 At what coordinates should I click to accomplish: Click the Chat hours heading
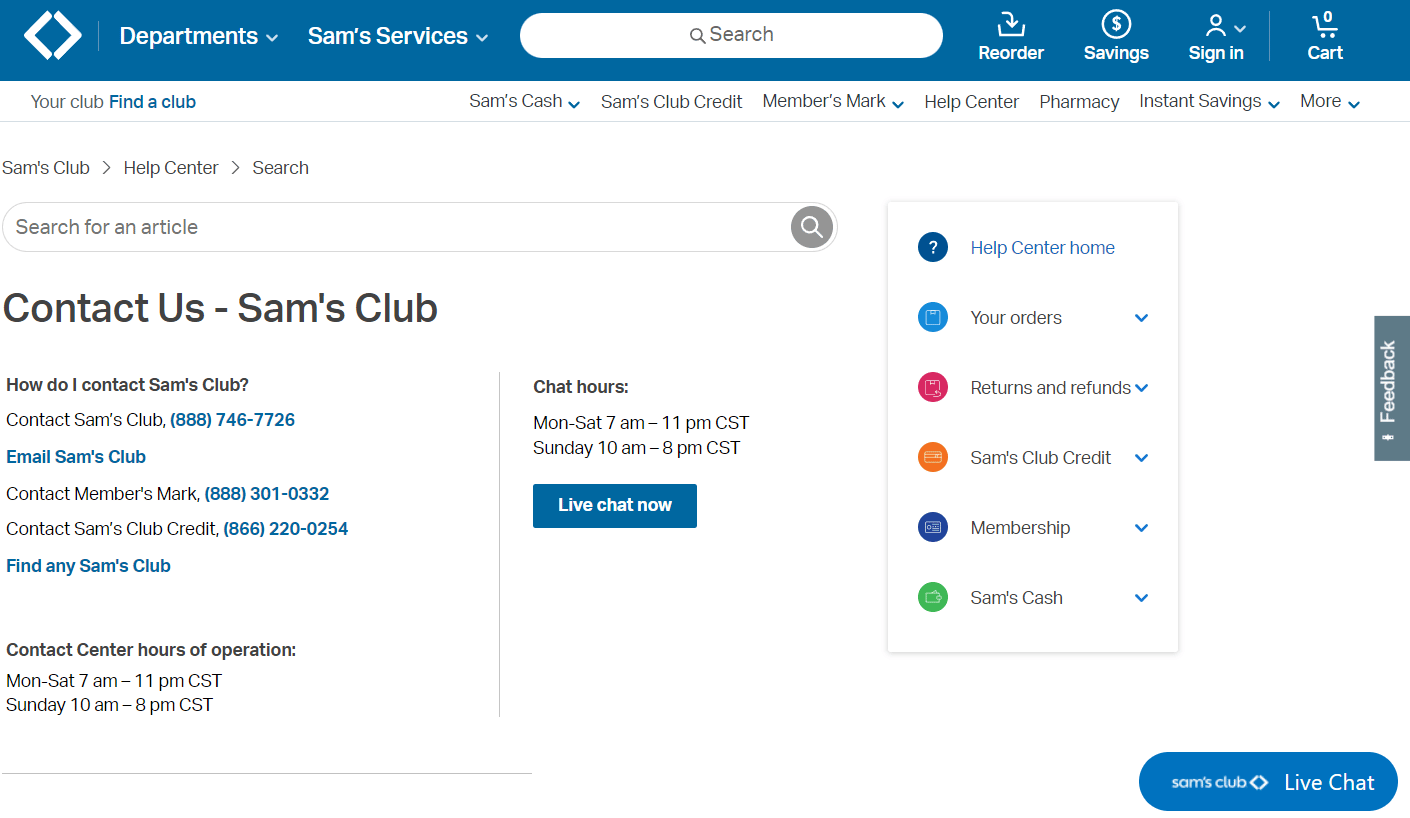581,387
